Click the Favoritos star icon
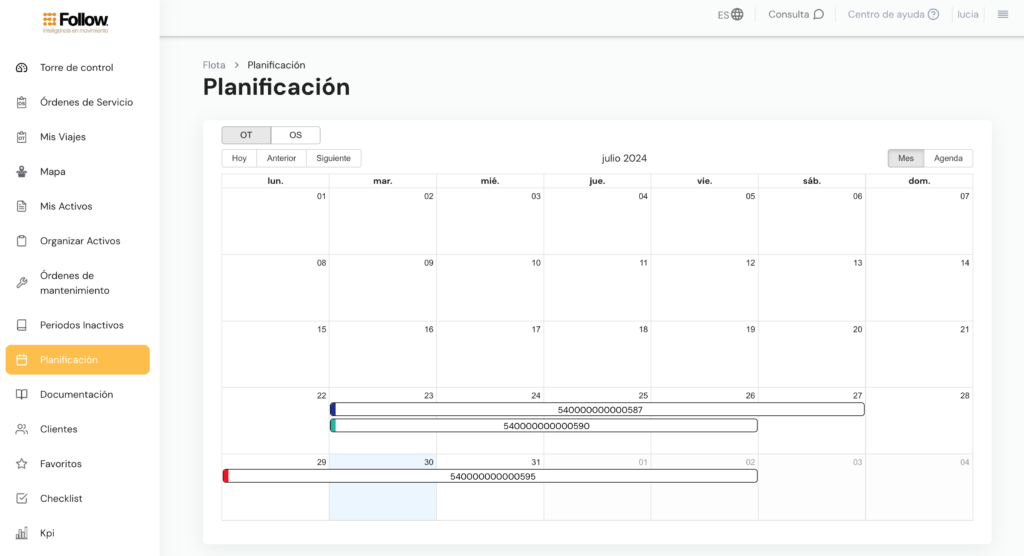The image size is (1024, 556). pyautogui.click(x=21, y=464)
